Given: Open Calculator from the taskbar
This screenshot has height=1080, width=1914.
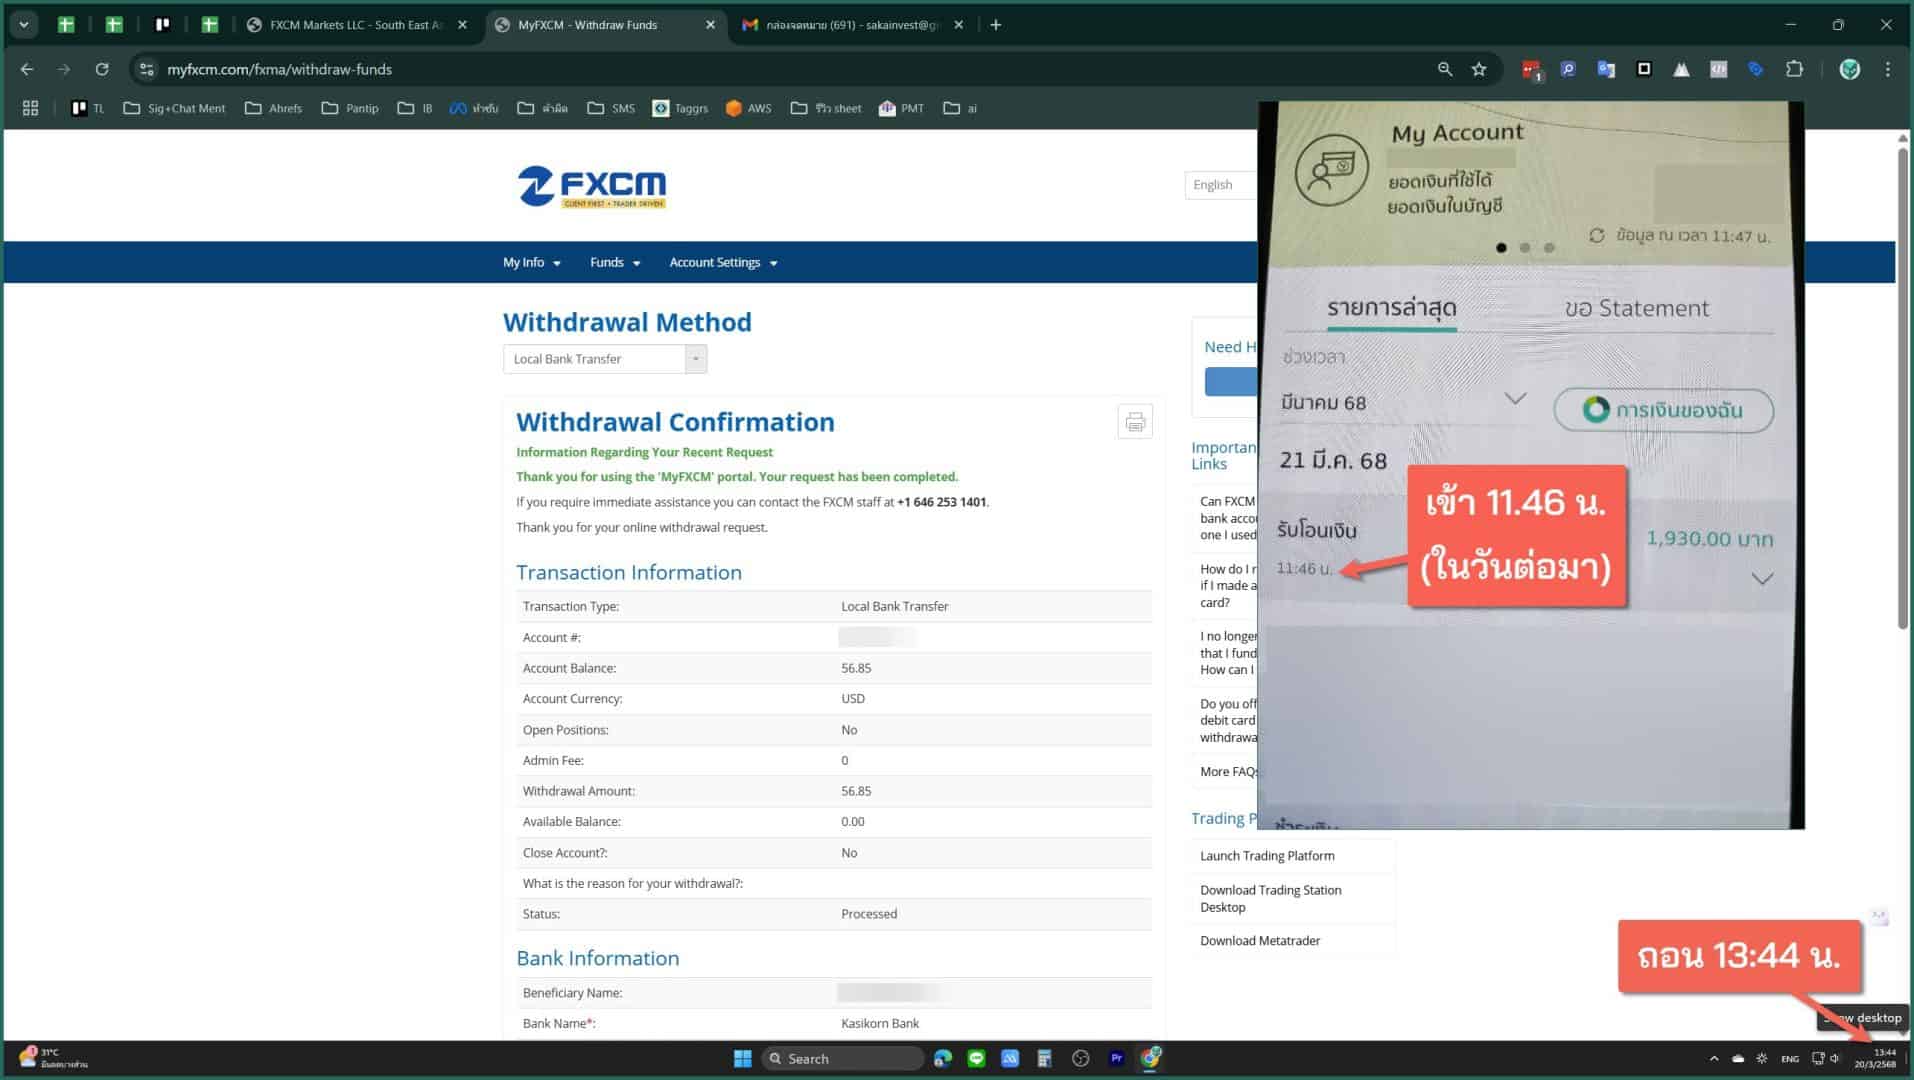Looking at the screenshot, I should point(1044,1058).
